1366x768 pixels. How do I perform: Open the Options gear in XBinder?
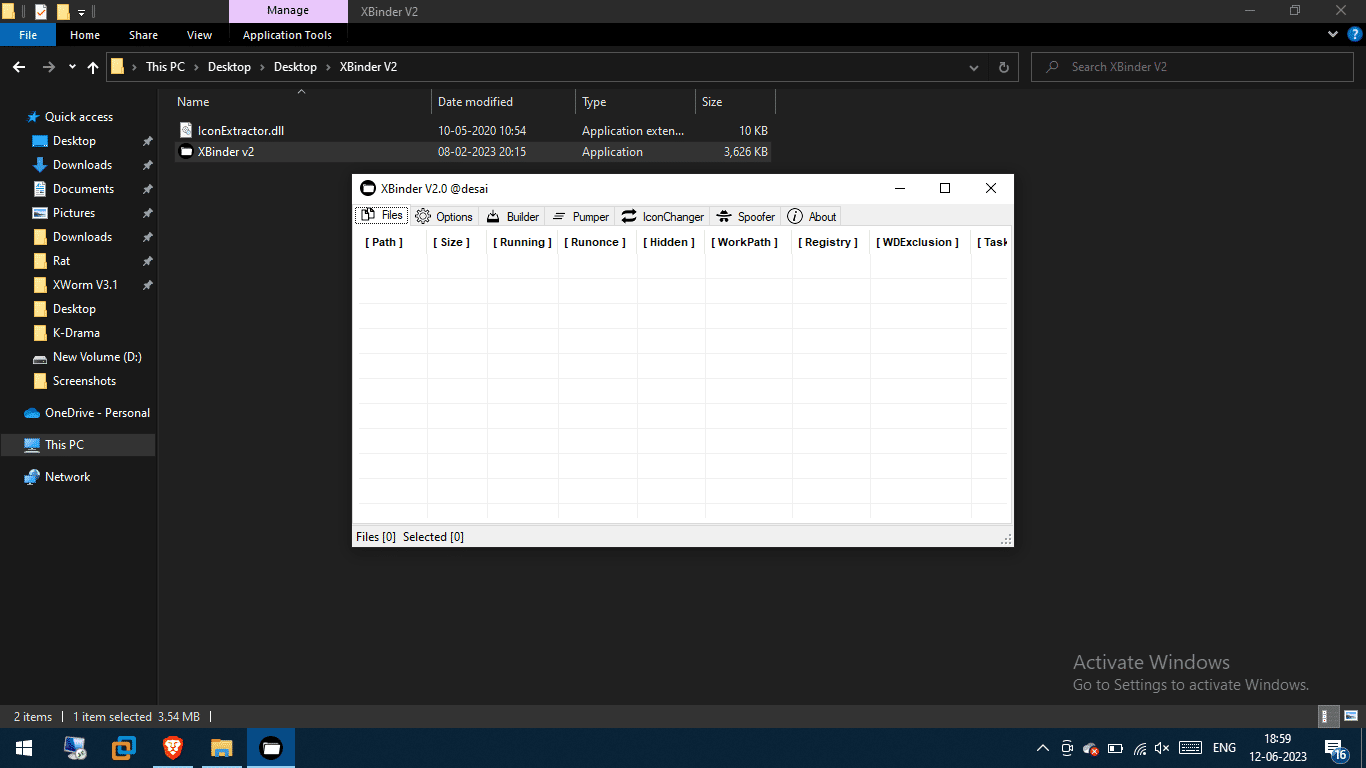pos(444,216)
